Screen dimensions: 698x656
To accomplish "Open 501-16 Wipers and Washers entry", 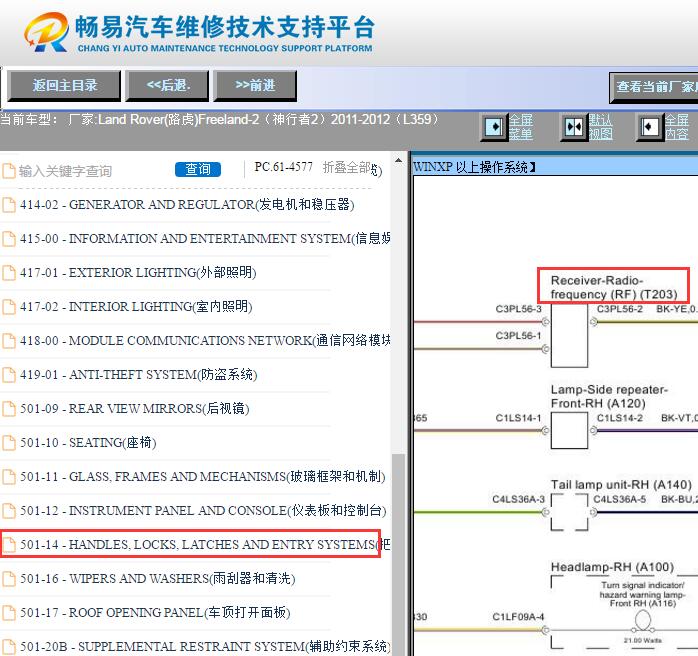I will [158, 579].
